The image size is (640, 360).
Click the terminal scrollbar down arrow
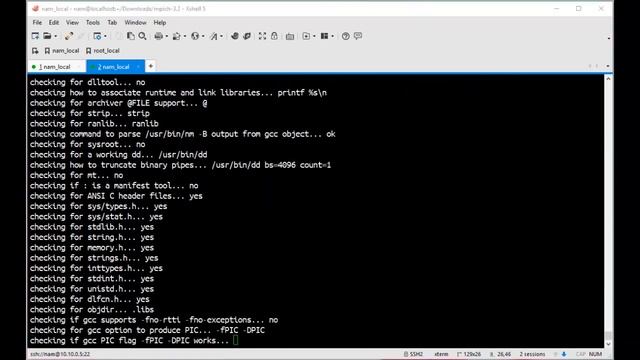click(608, 344)
